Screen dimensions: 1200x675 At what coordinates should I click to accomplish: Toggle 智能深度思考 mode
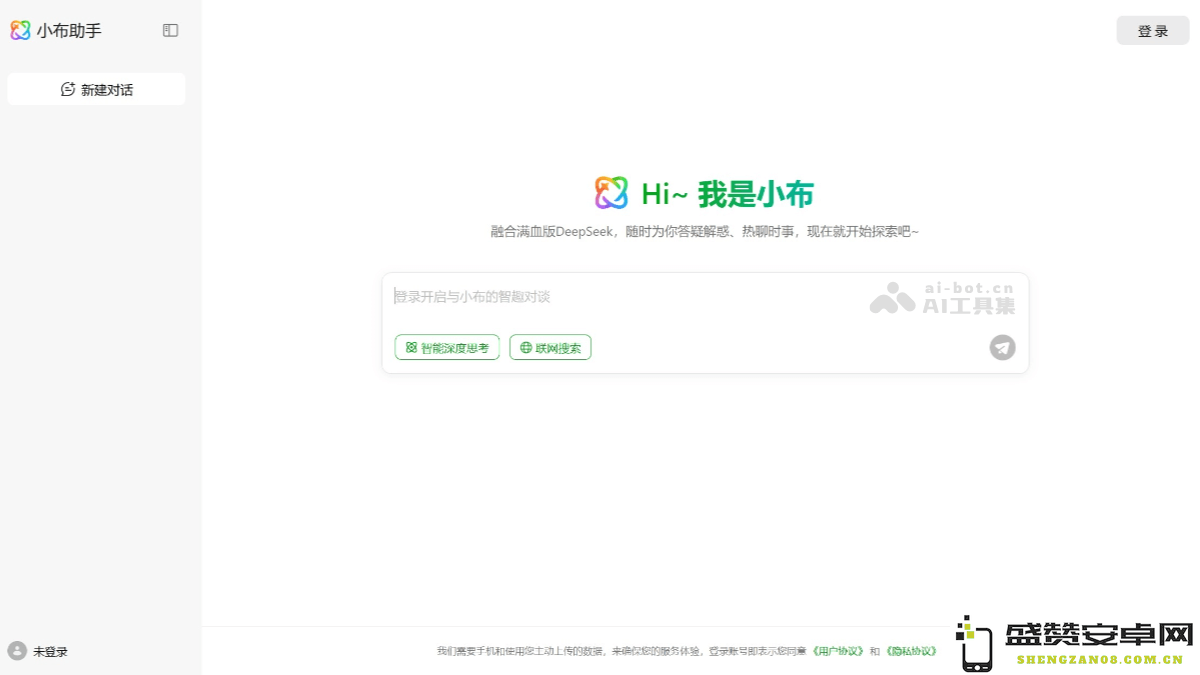[447, 347]
